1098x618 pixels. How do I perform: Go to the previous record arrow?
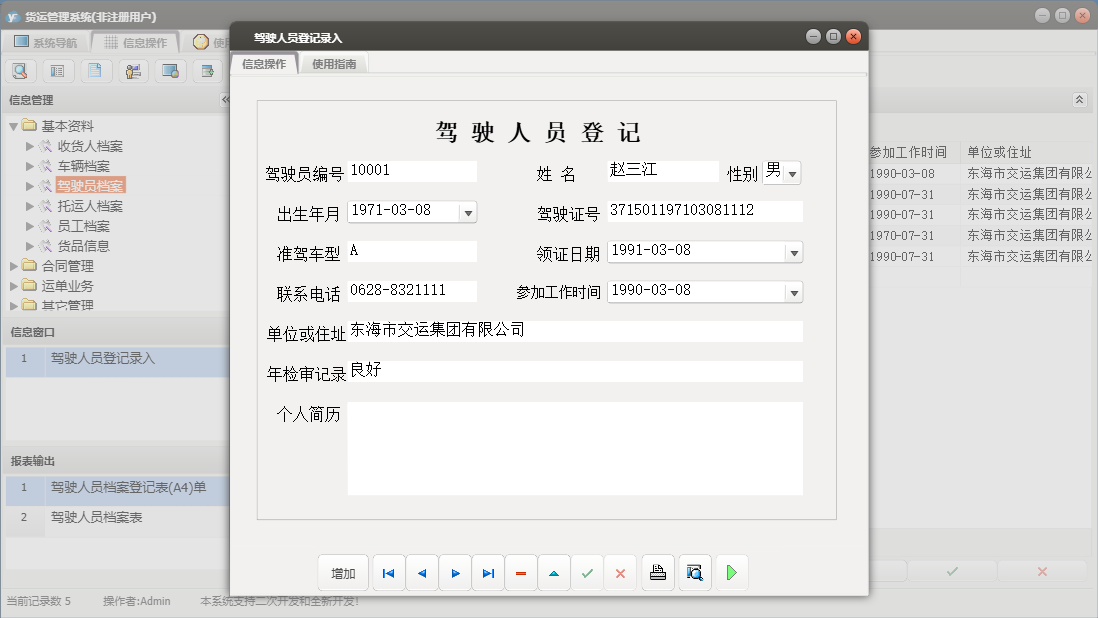click(421, 572)
